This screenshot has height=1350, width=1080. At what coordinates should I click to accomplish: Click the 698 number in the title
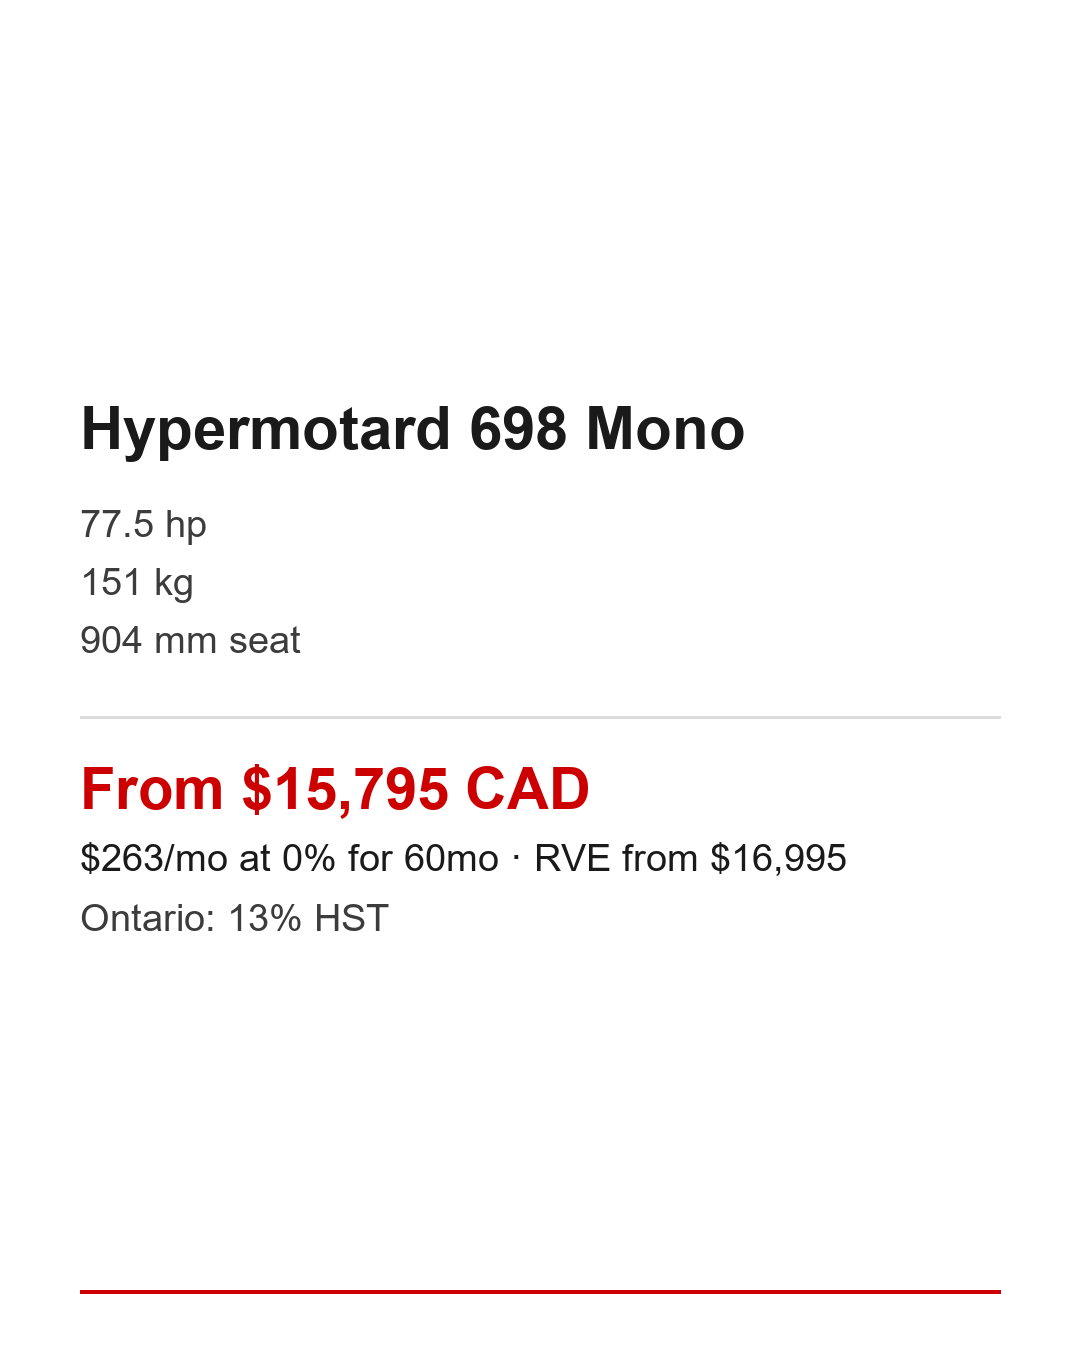(x=518, y=430)
